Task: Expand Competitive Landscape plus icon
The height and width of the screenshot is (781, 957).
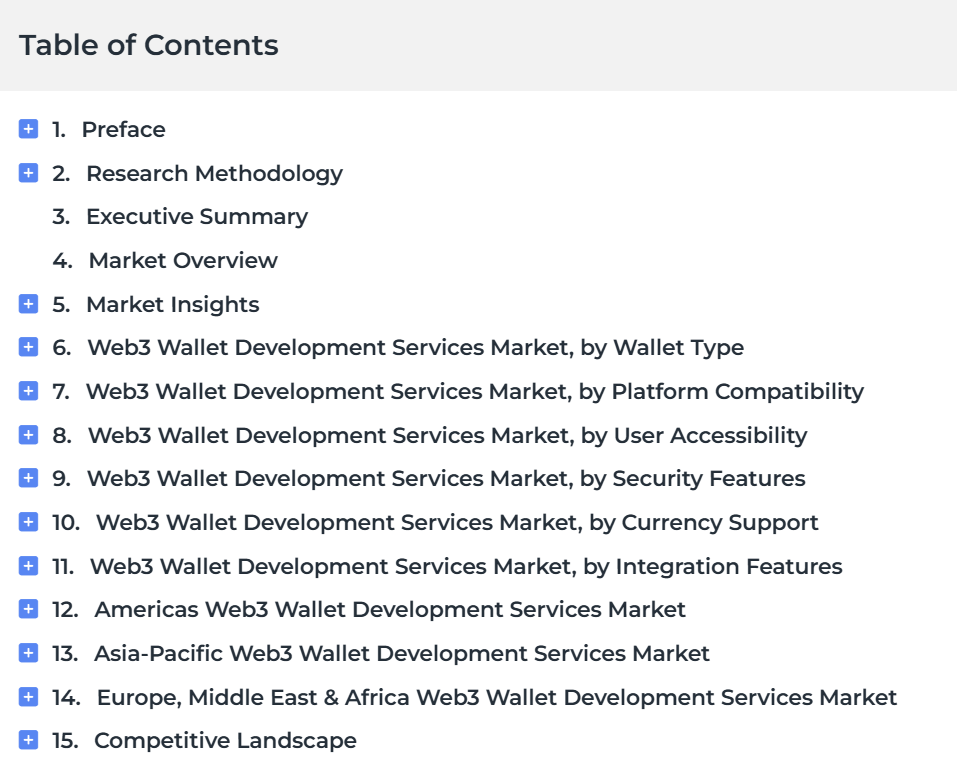Action: click(28, 741)
